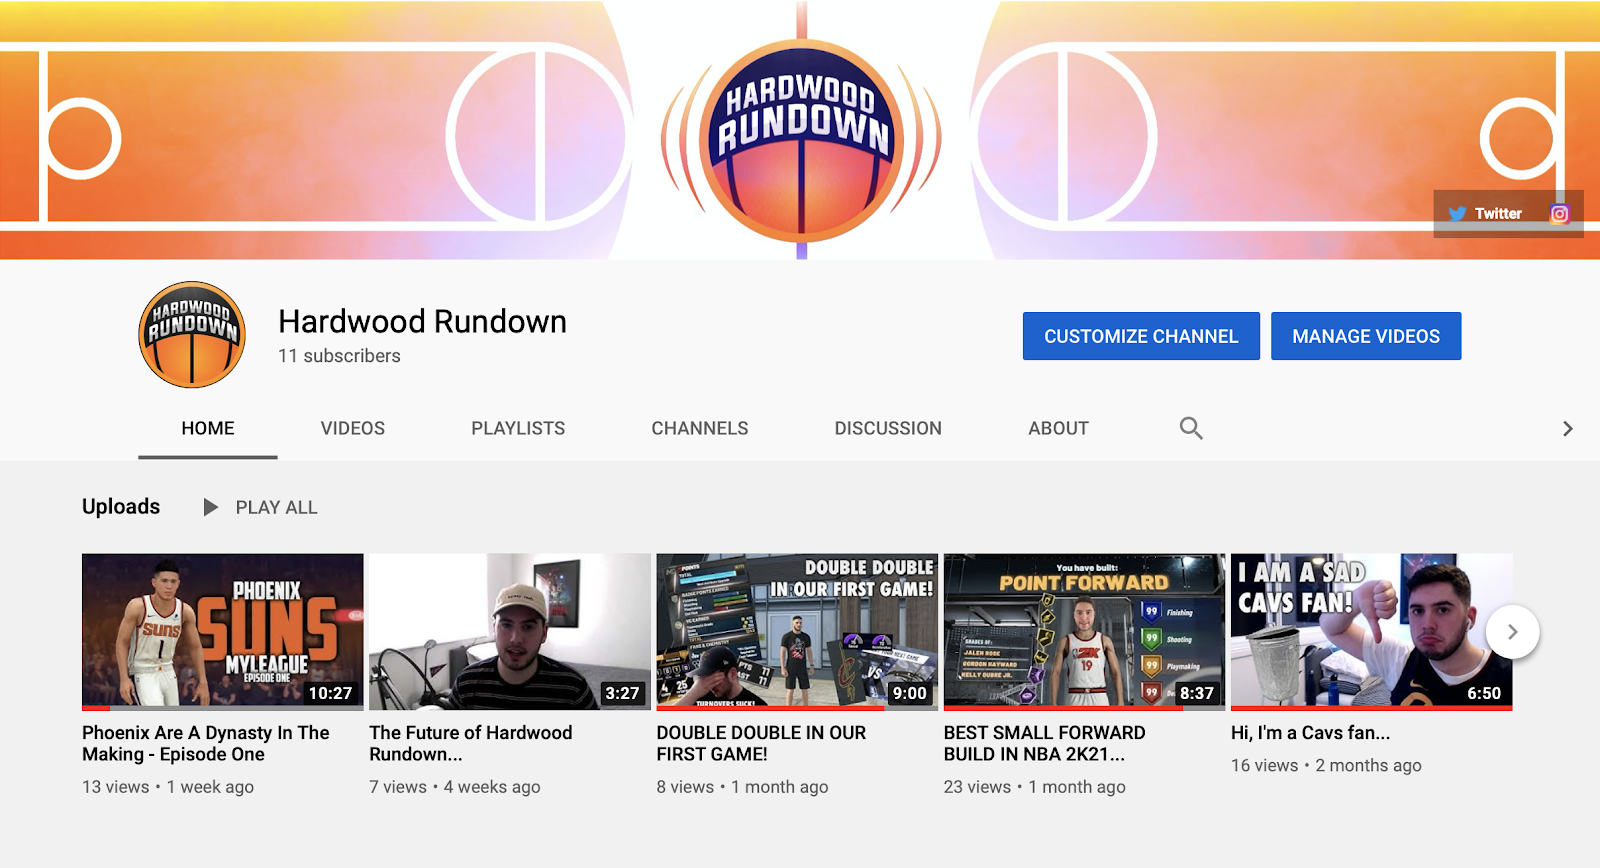Show more tabs with right chevron

click(1567, 428)
